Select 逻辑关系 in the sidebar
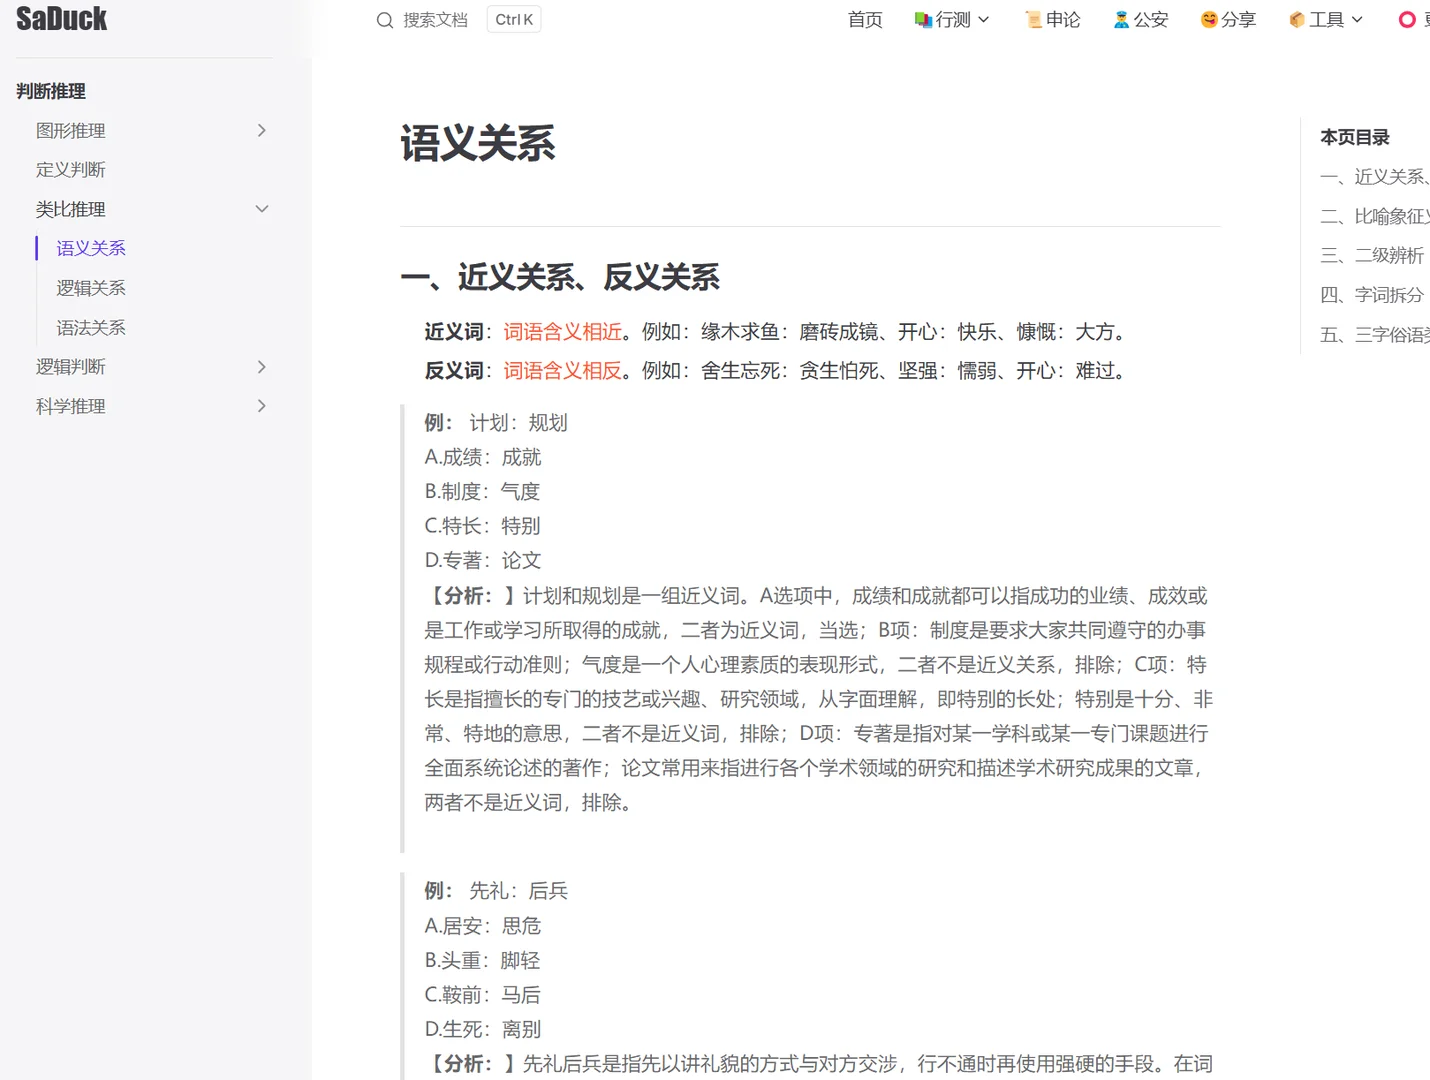Screen dimensions: 1430x1080 point(91,287)
